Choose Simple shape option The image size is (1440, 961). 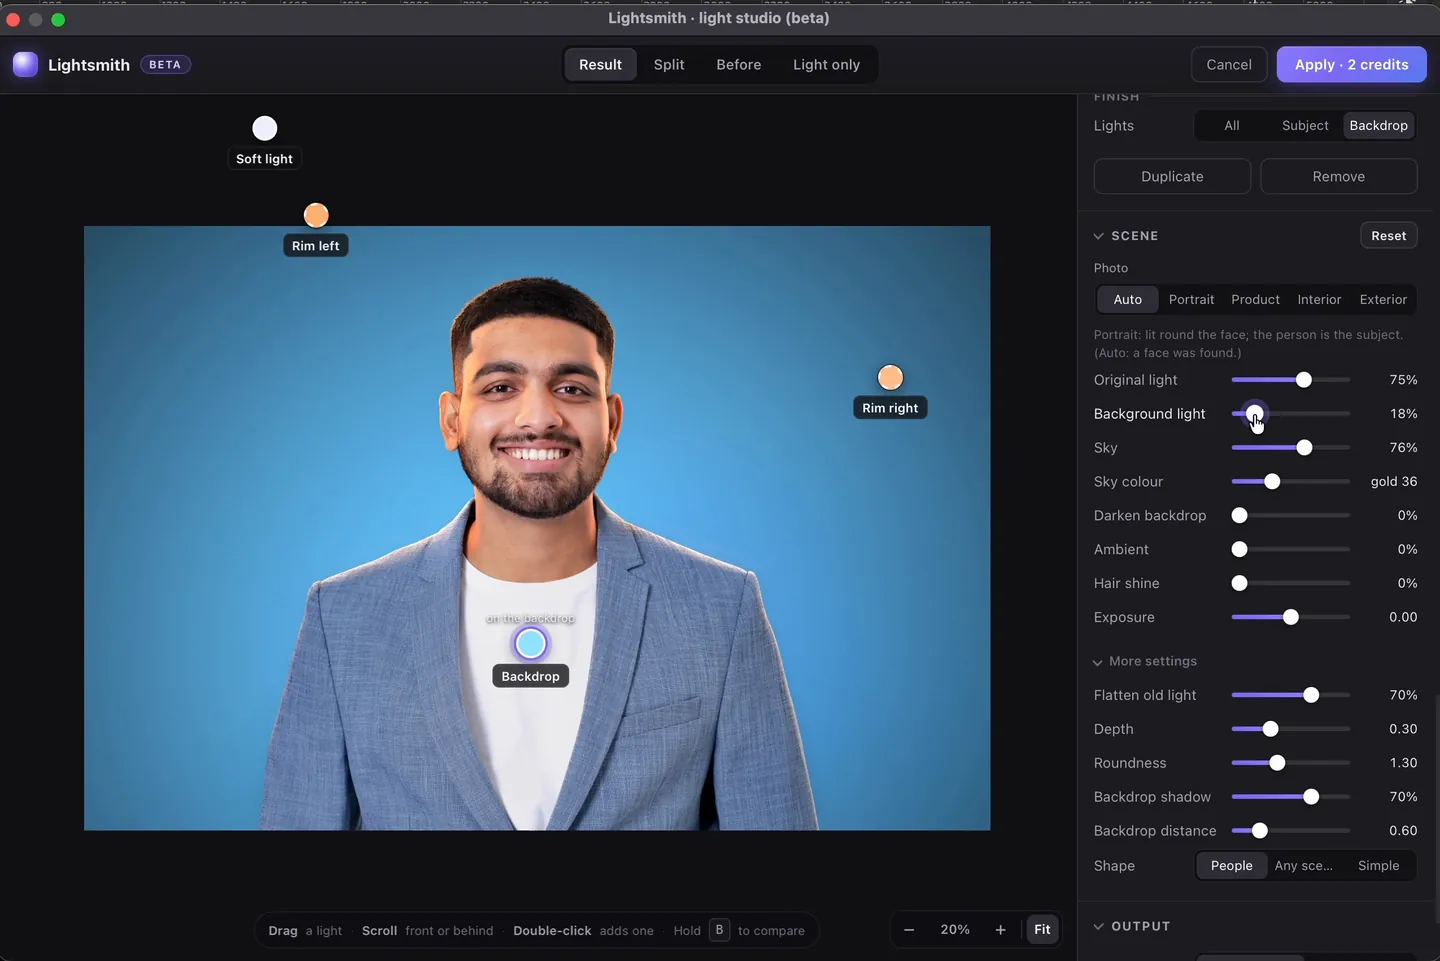(1378, 866)
